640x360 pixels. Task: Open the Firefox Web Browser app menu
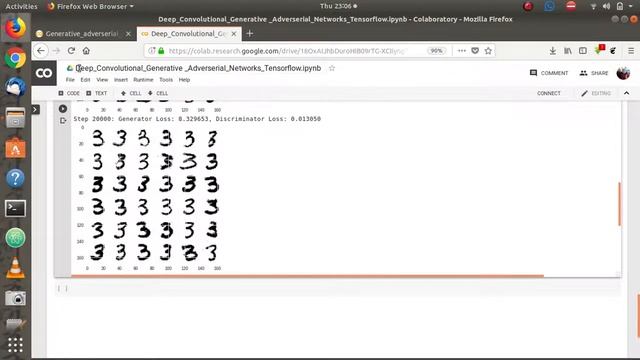pos(91,6)
